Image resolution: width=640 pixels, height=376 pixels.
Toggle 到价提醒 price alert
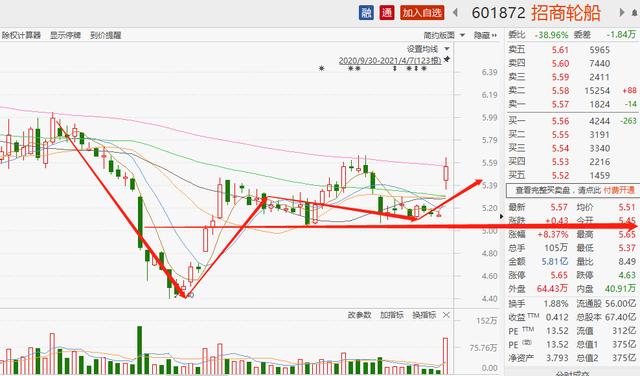(106, 36)
